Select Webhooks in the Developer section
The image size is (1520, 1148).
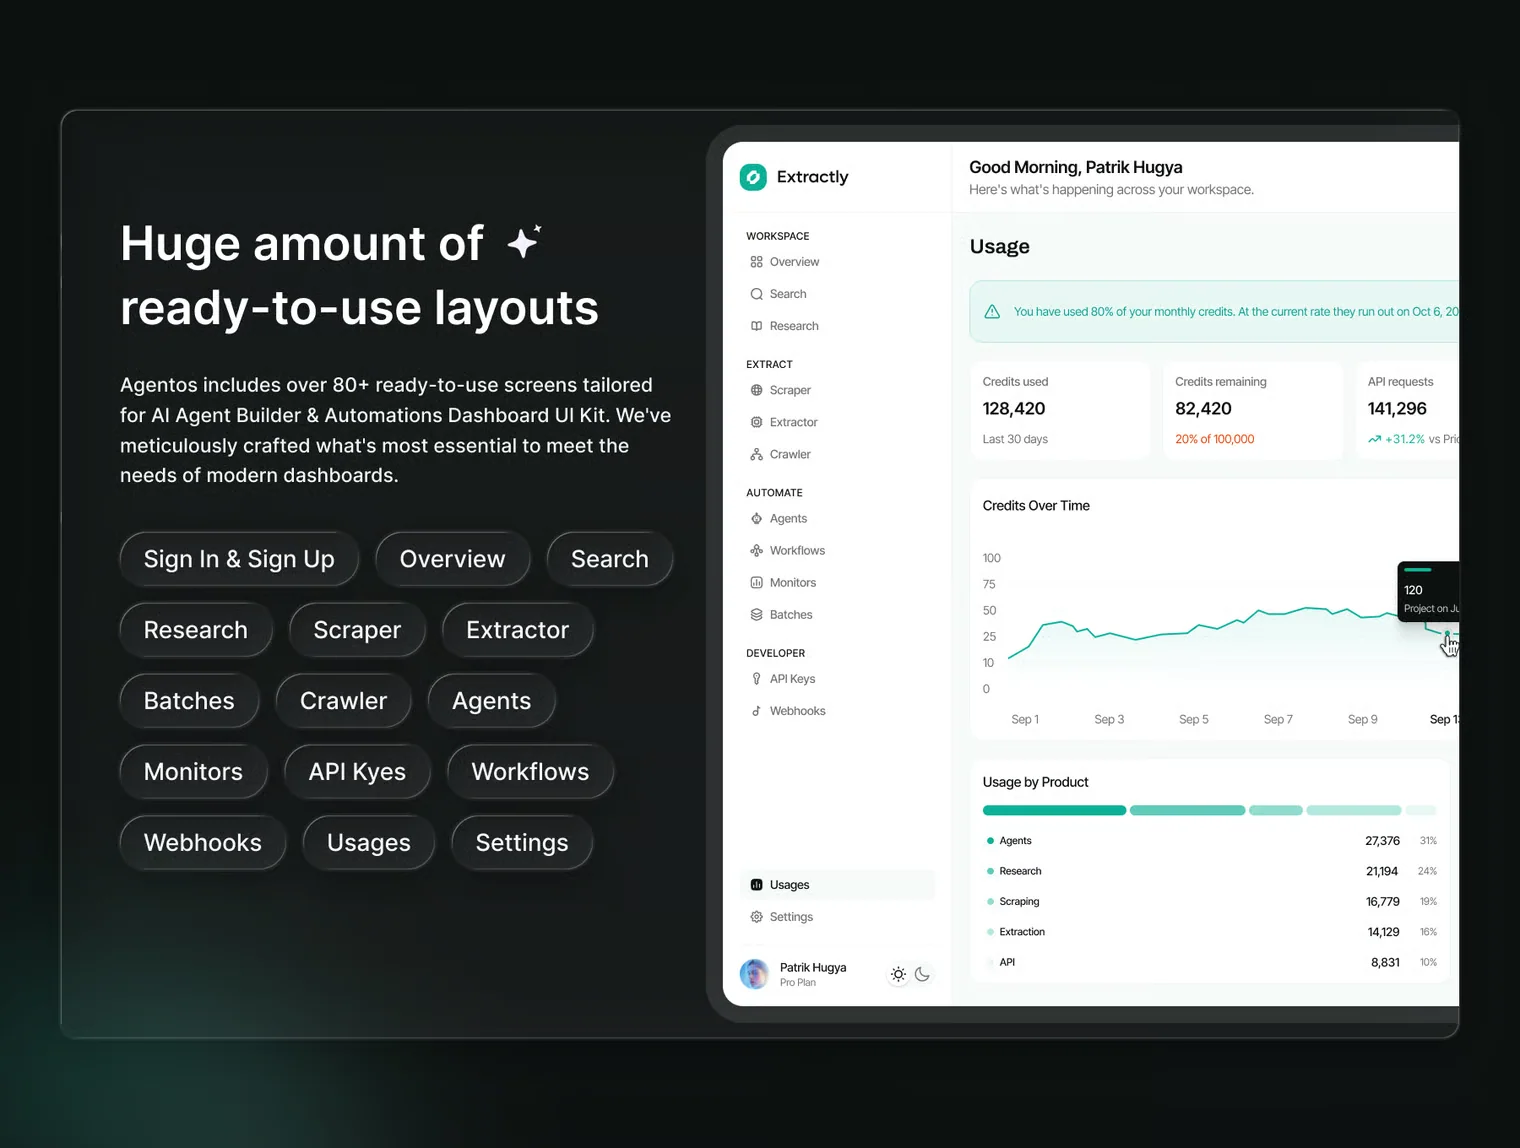[838, 711]
